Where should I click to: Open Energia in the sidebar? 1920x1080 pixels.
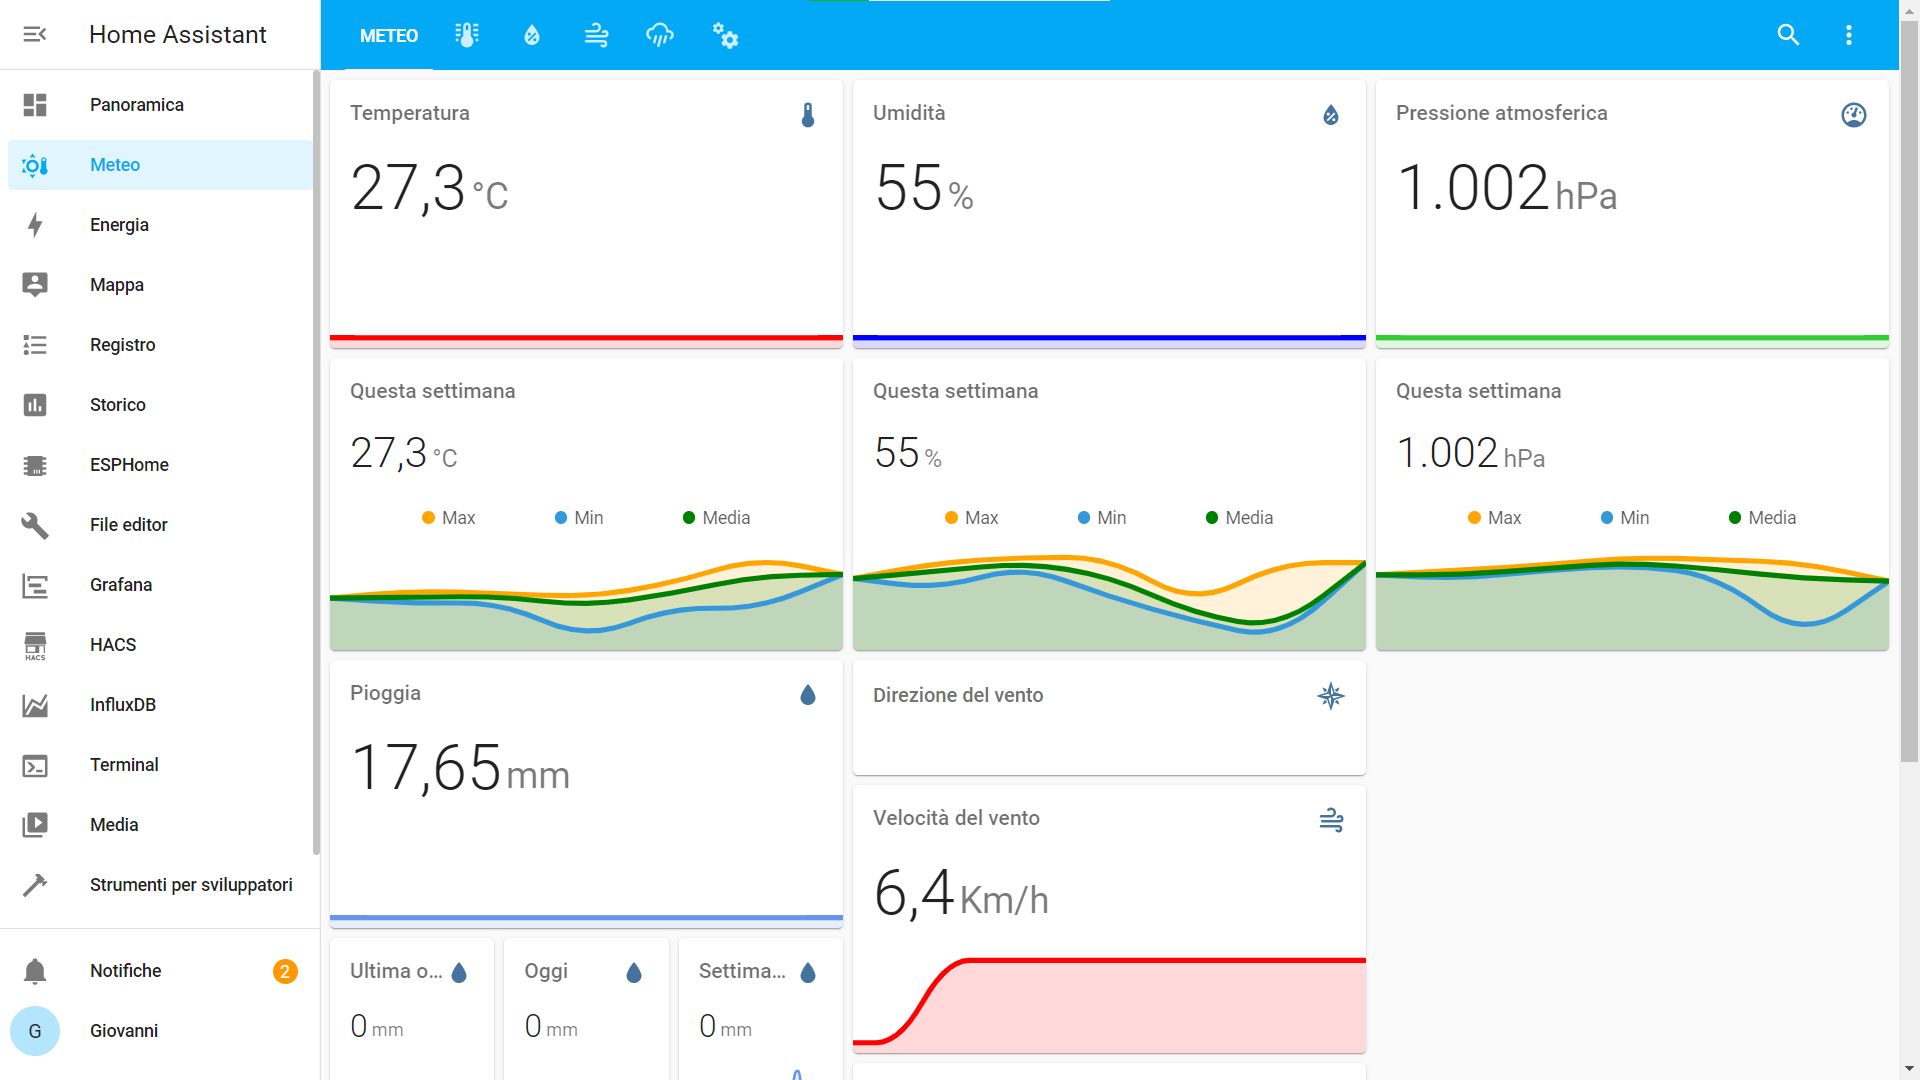click(x=119, y=225)
